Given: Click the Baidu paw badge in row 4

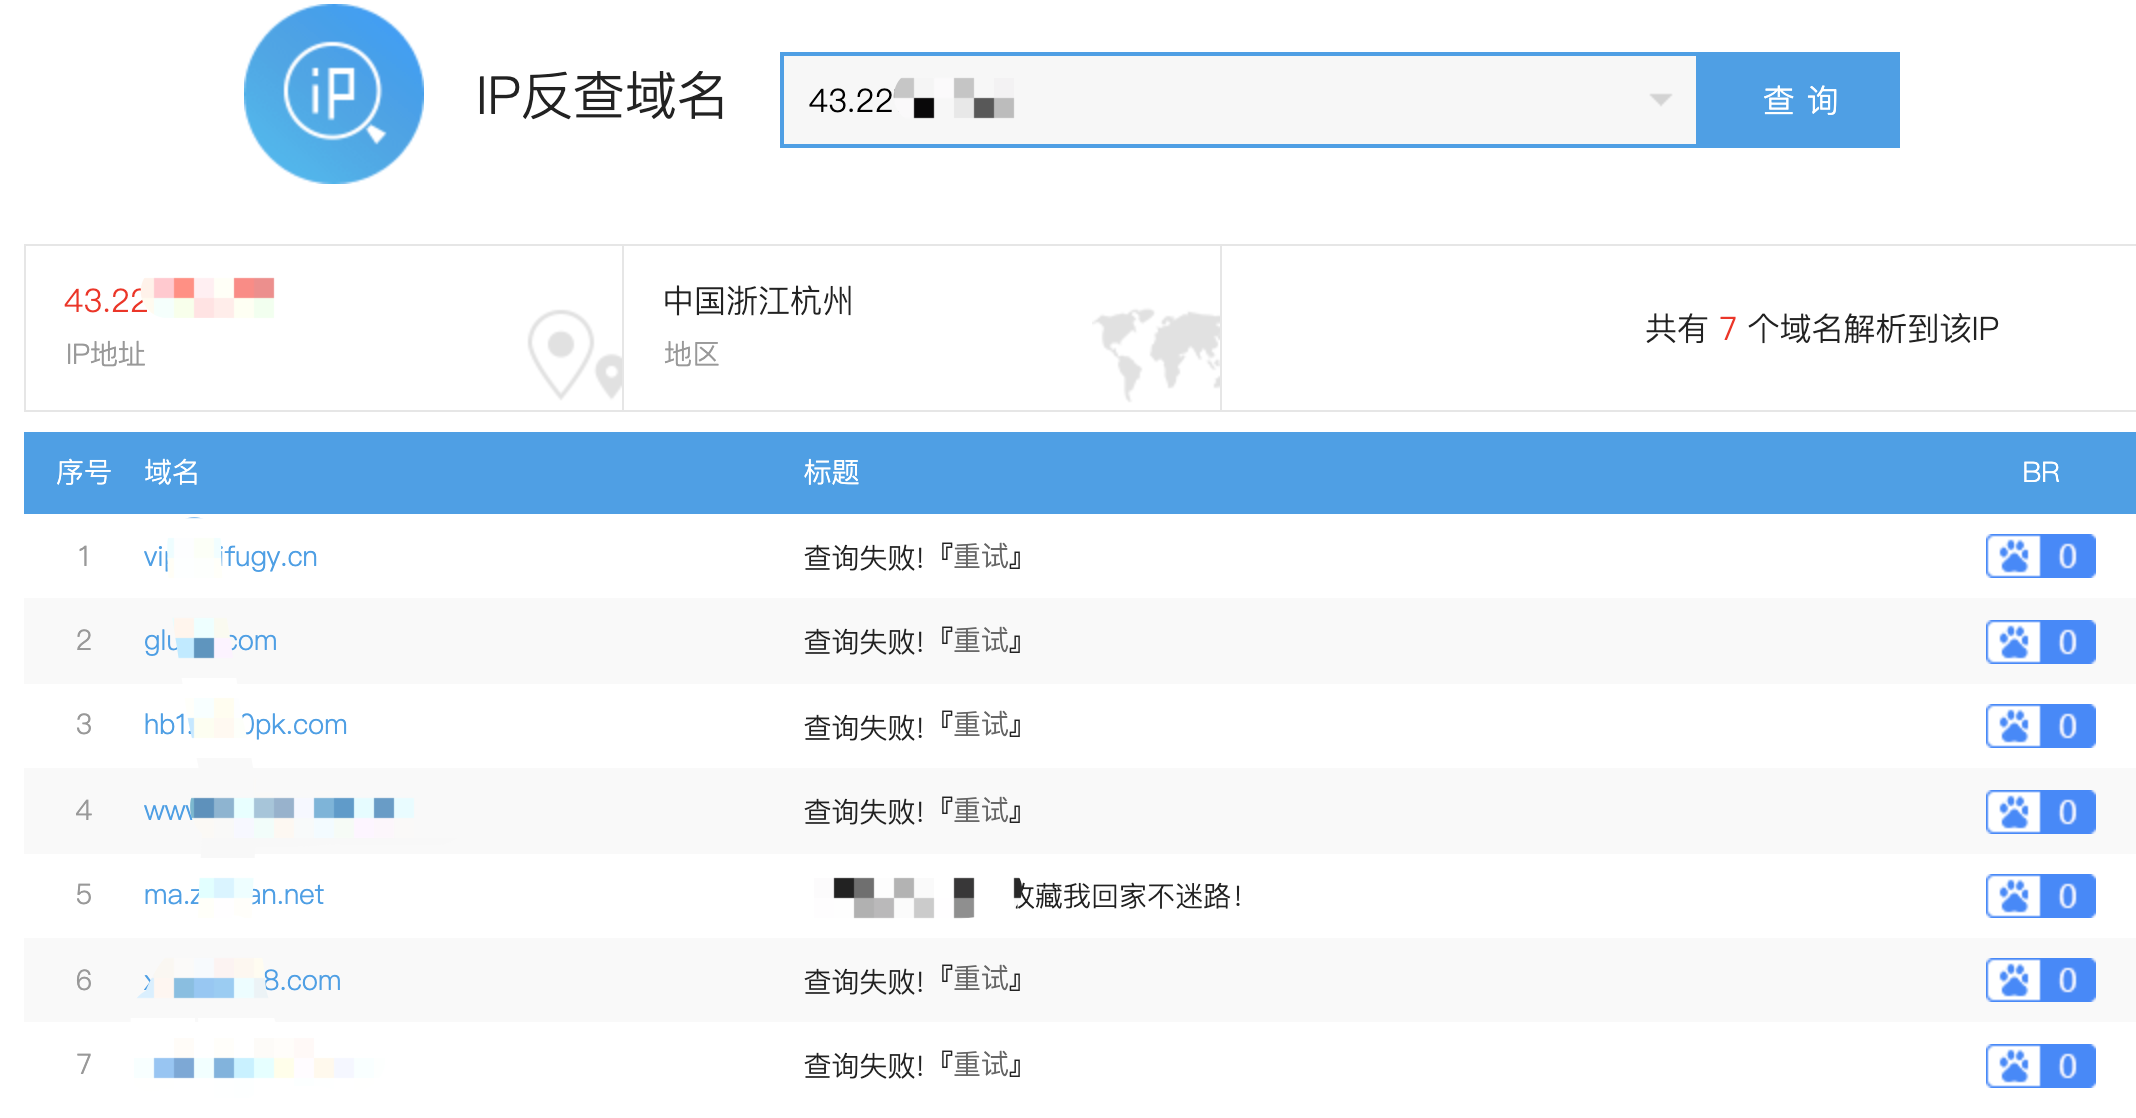Looking at the screenshot, I should pyautogui.click(x=2039, y=812).
